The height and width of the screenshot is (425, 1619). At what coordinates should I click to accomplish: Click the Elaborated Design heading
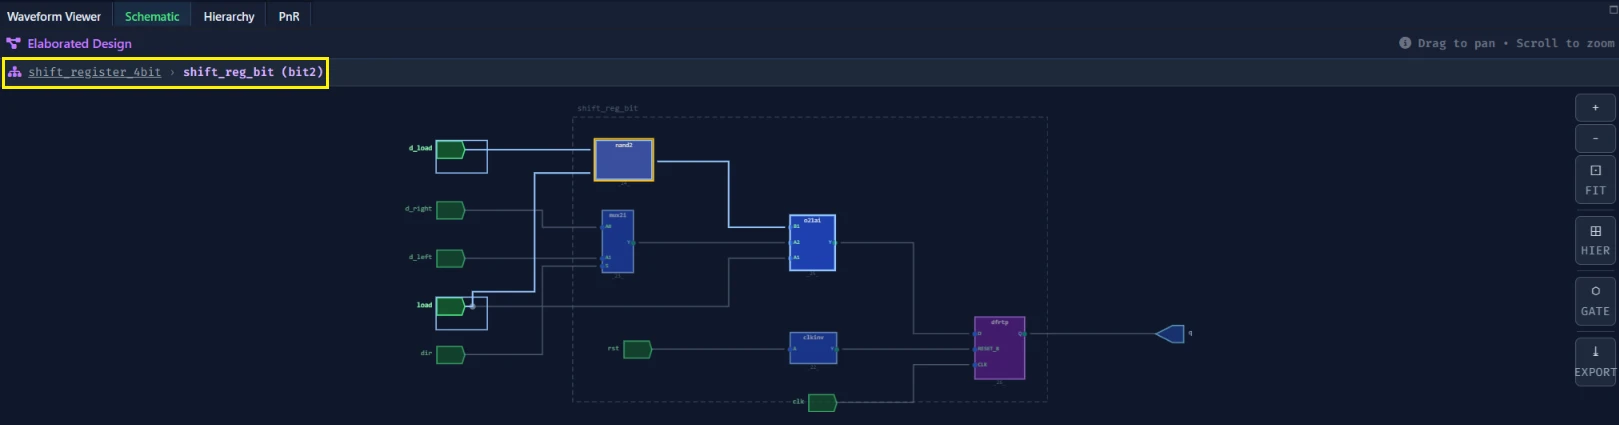click(x=79, y=43)
